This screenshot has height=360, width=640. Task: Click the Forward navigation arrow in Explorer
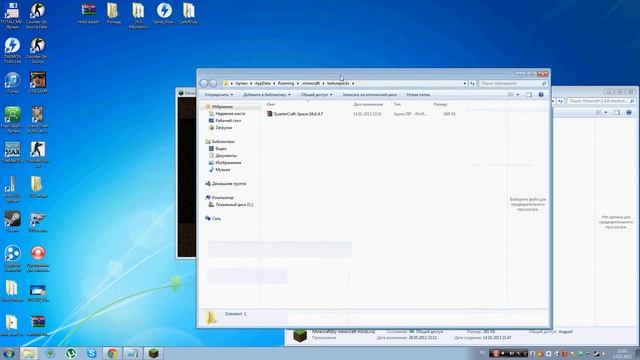[x=213, y=83]
